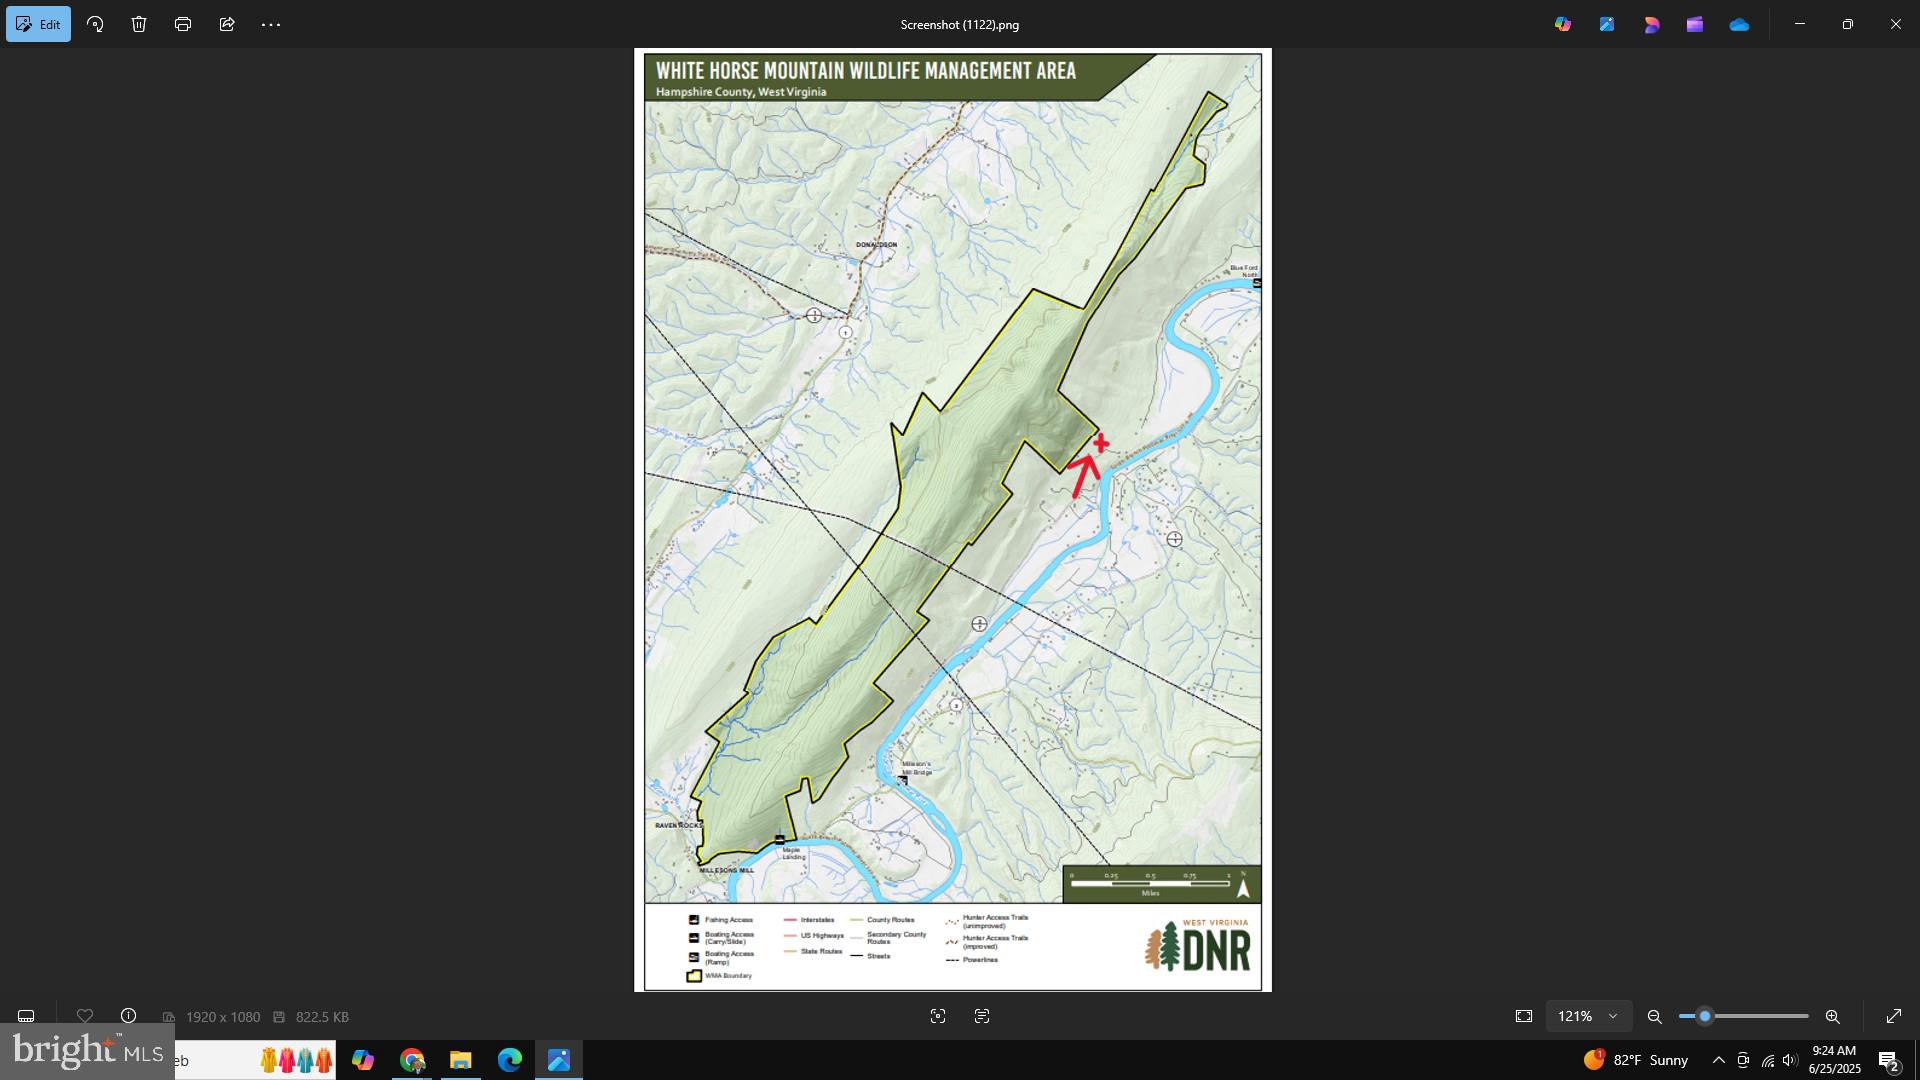Zoom in with the magnifier plus

tap(1833, 1016)
